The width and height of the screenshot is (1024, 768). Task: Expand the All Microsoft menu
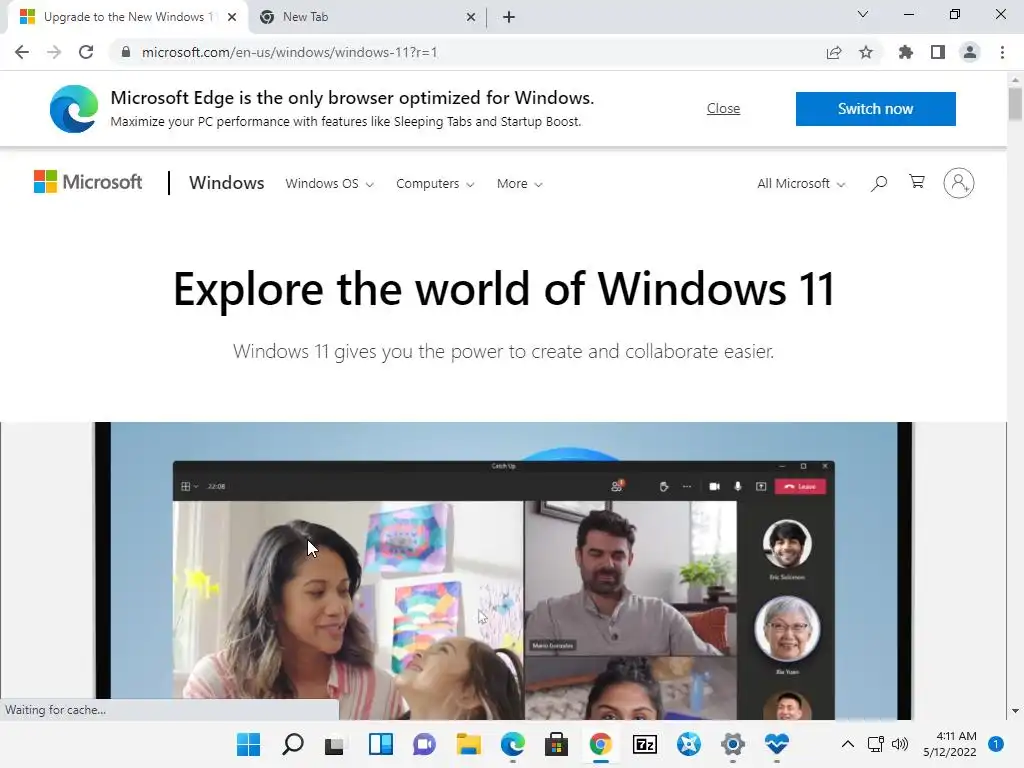pyautogui.click(x=801, y=184)
